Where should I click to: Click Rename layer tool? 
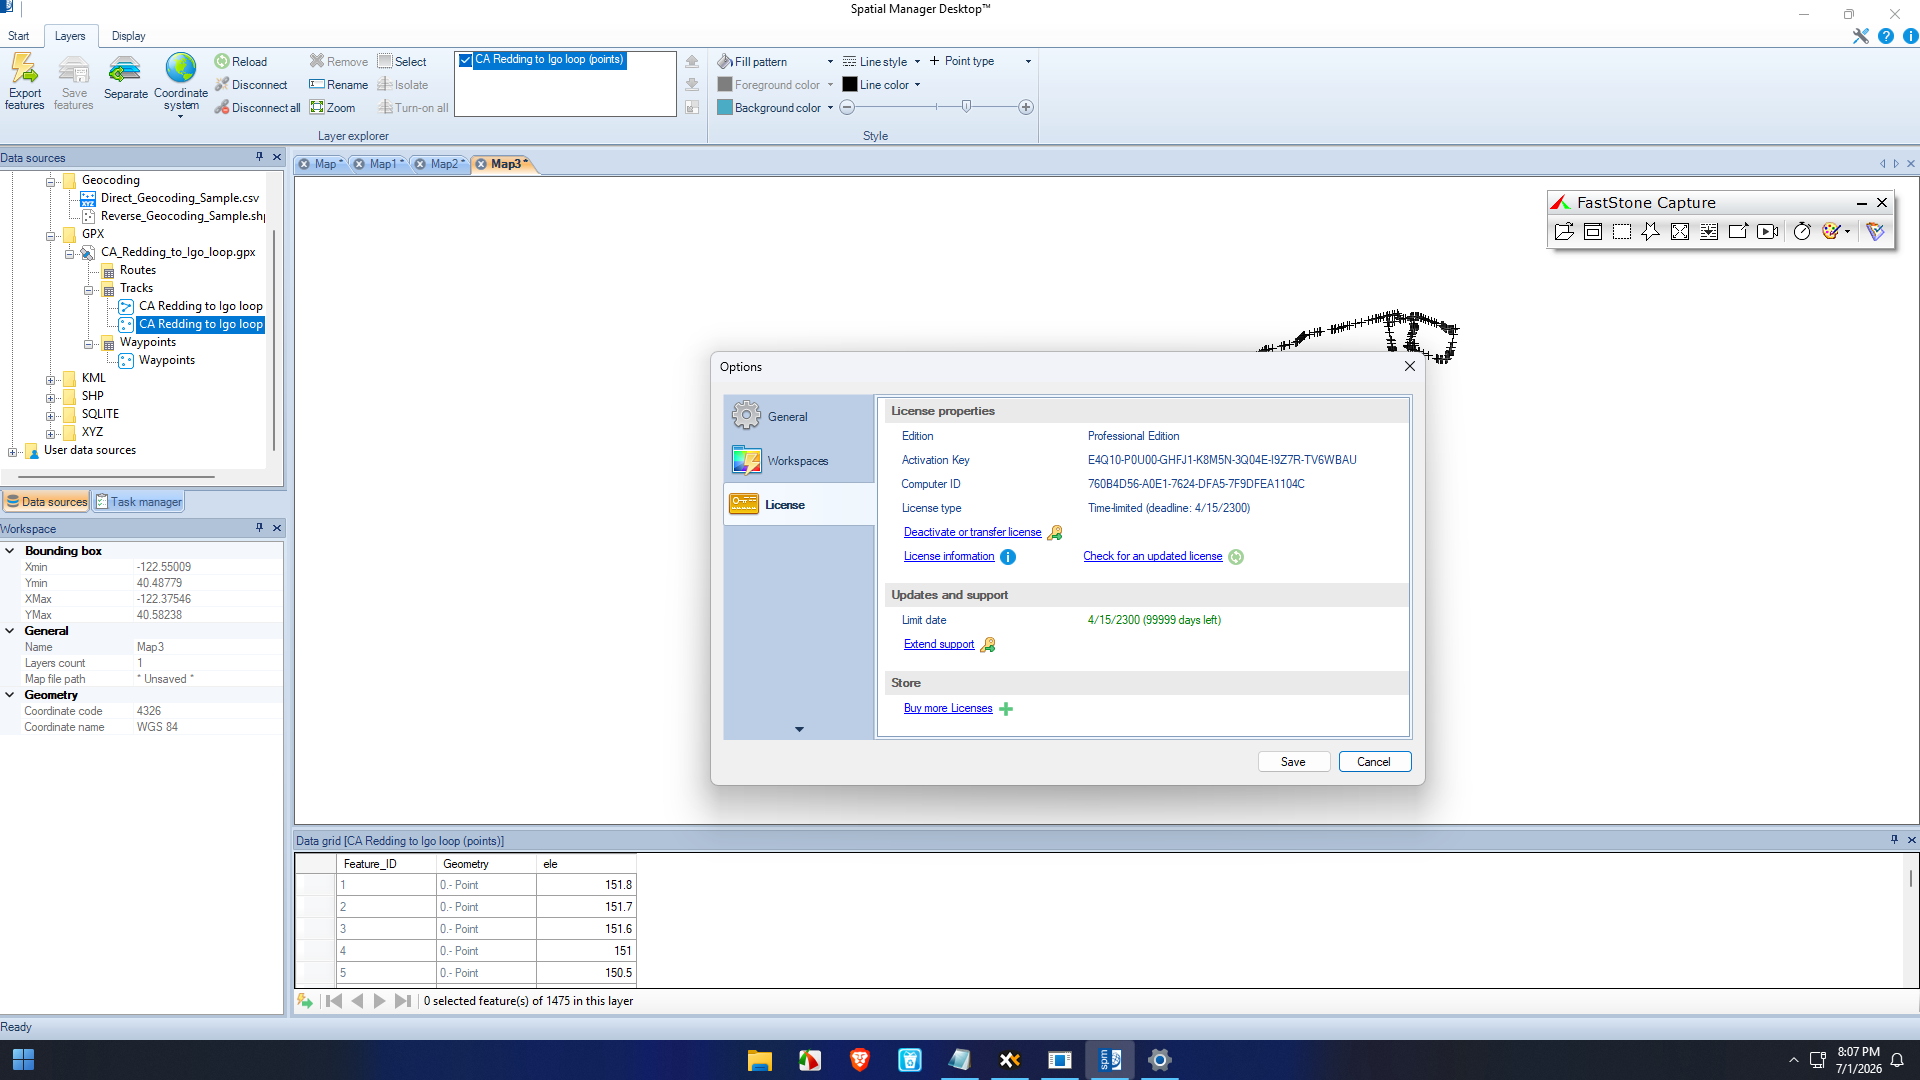click(339, 85)
